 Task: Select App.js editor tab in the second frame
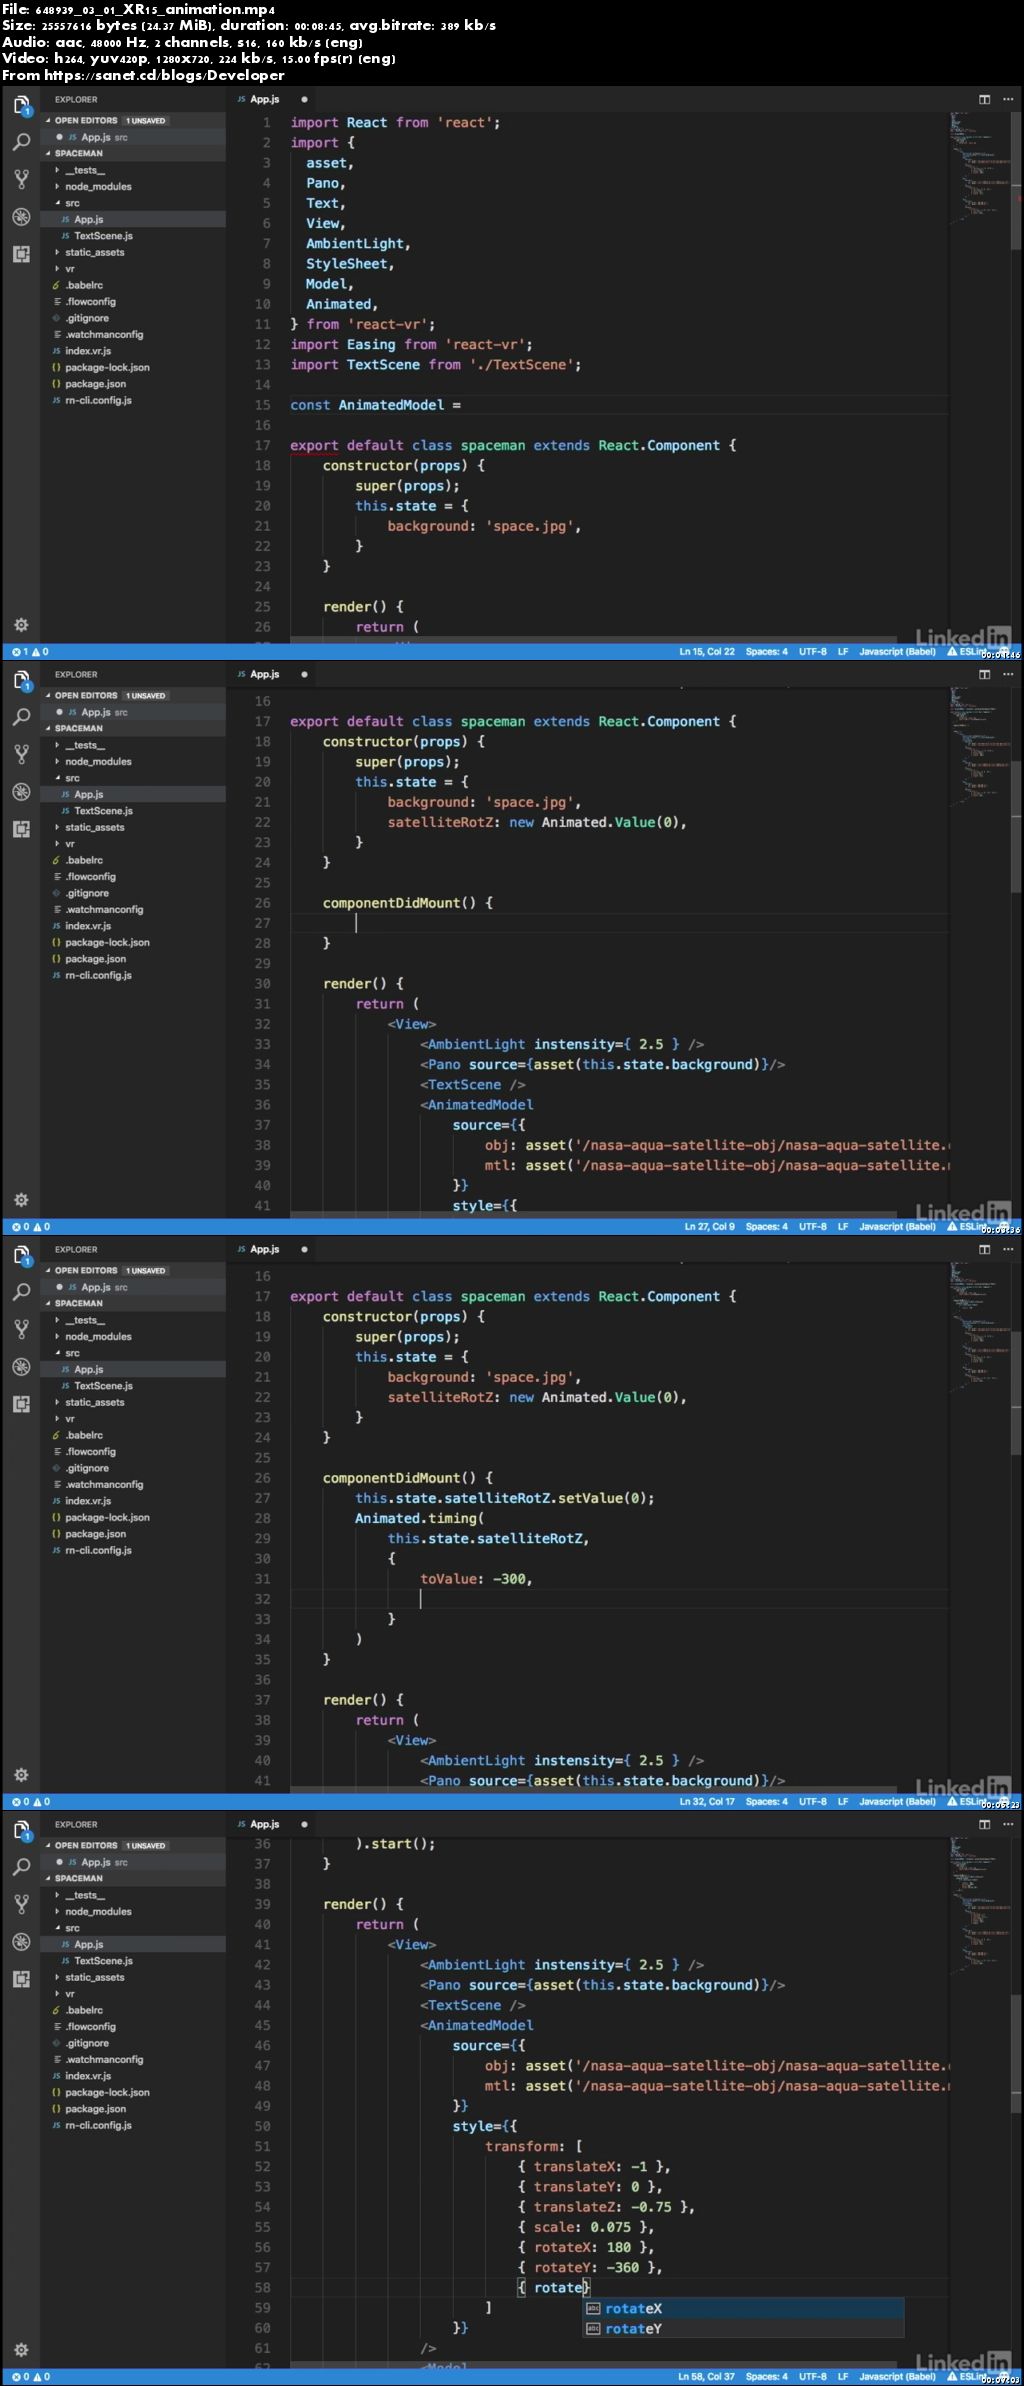pos(272,674)
